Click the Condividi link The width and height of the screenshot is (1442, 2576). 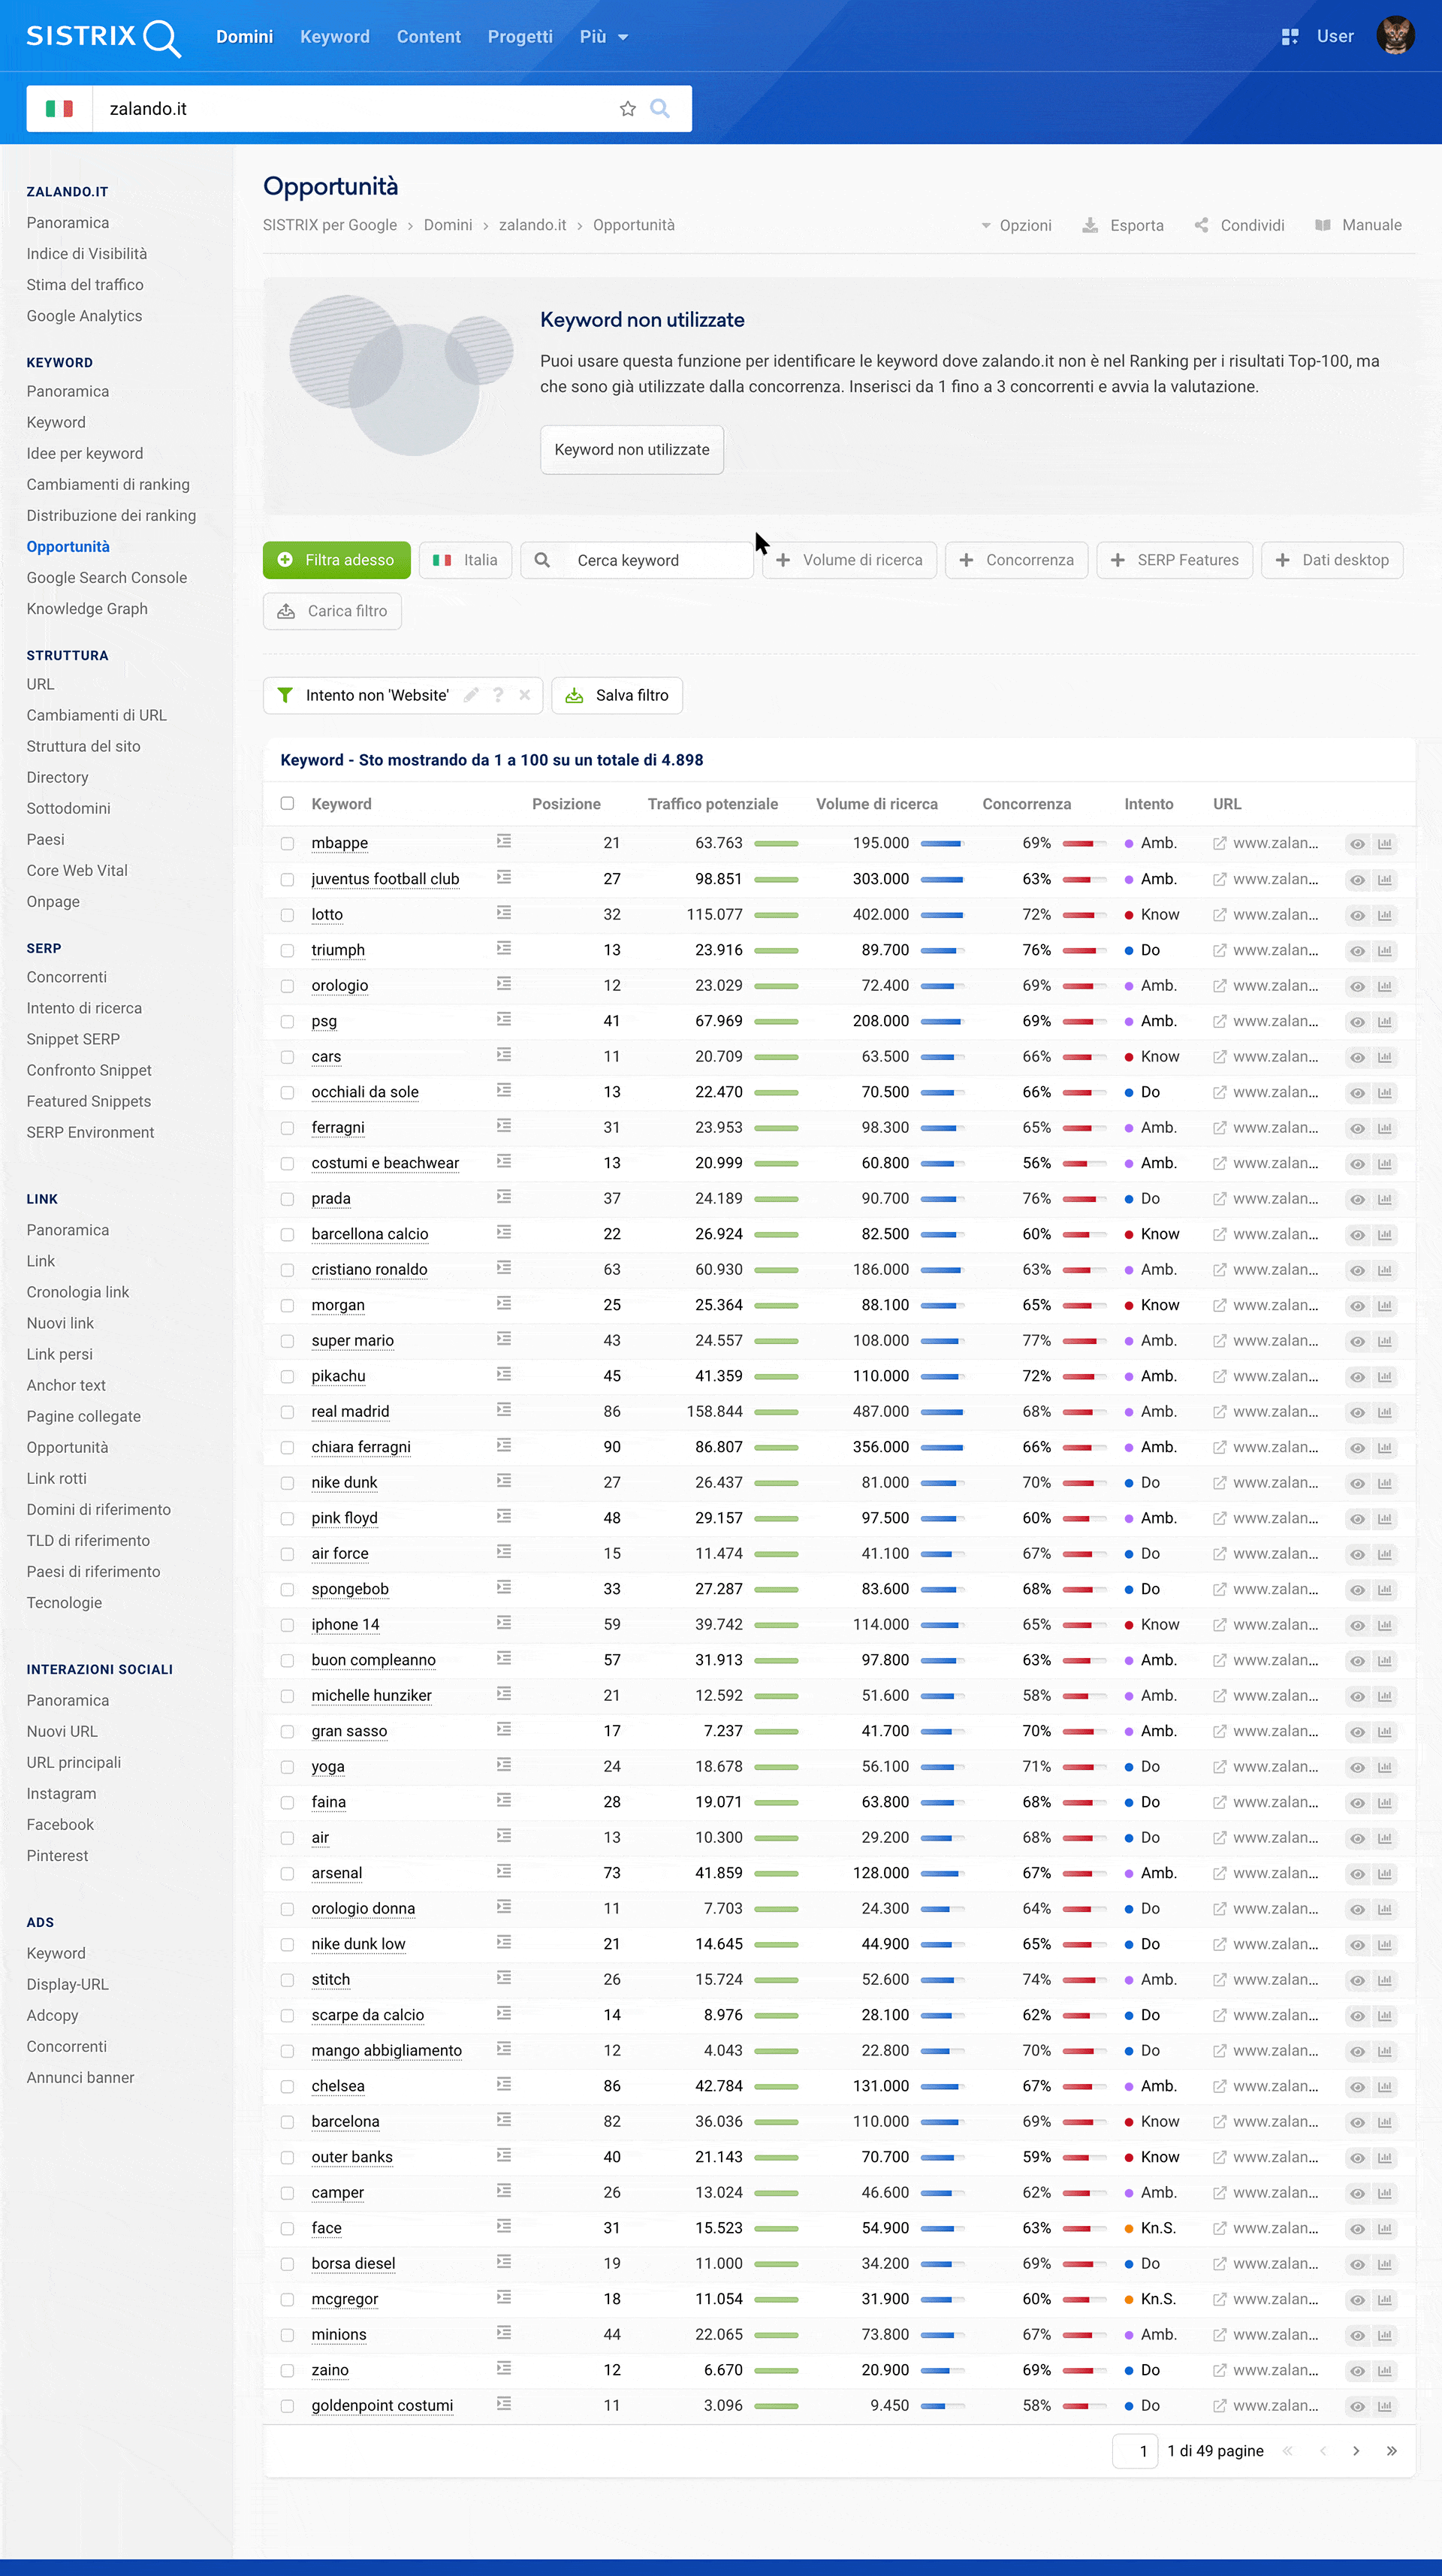pos(1239,225)
